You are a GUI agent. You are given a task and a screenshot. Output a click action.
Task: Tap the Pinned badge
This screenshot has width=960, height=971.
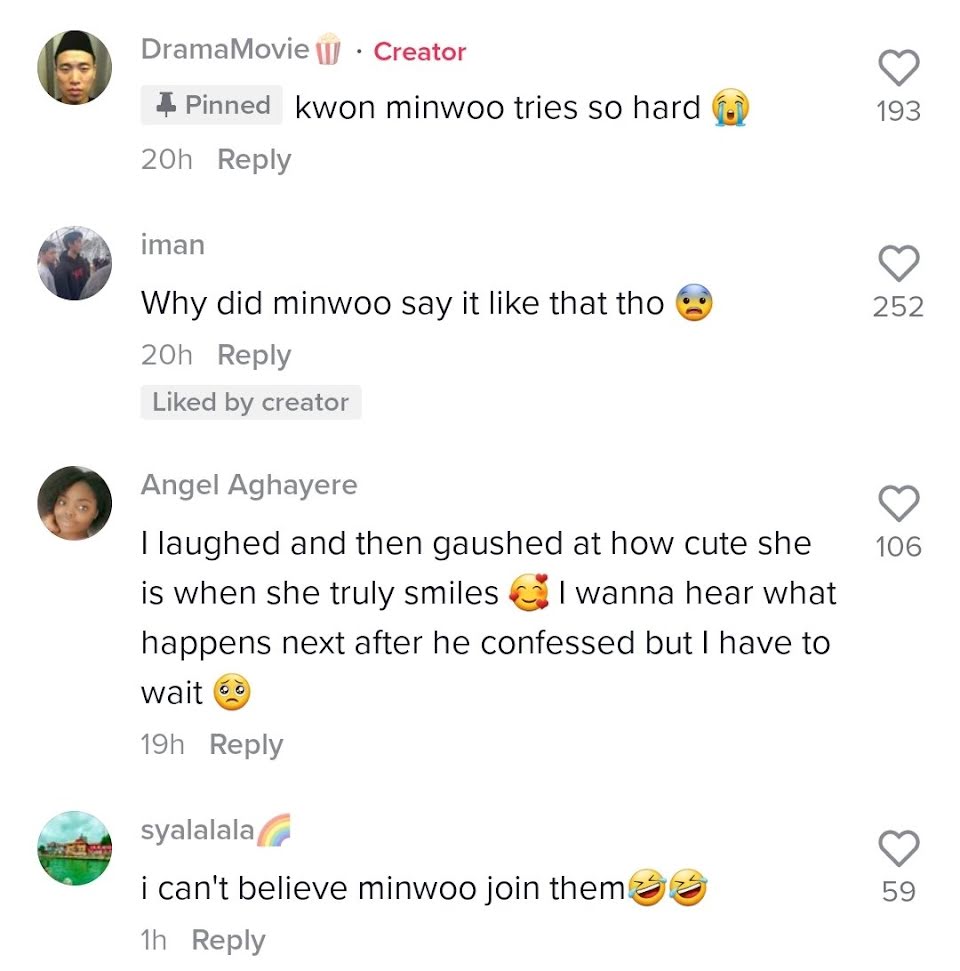click(212, 105)
